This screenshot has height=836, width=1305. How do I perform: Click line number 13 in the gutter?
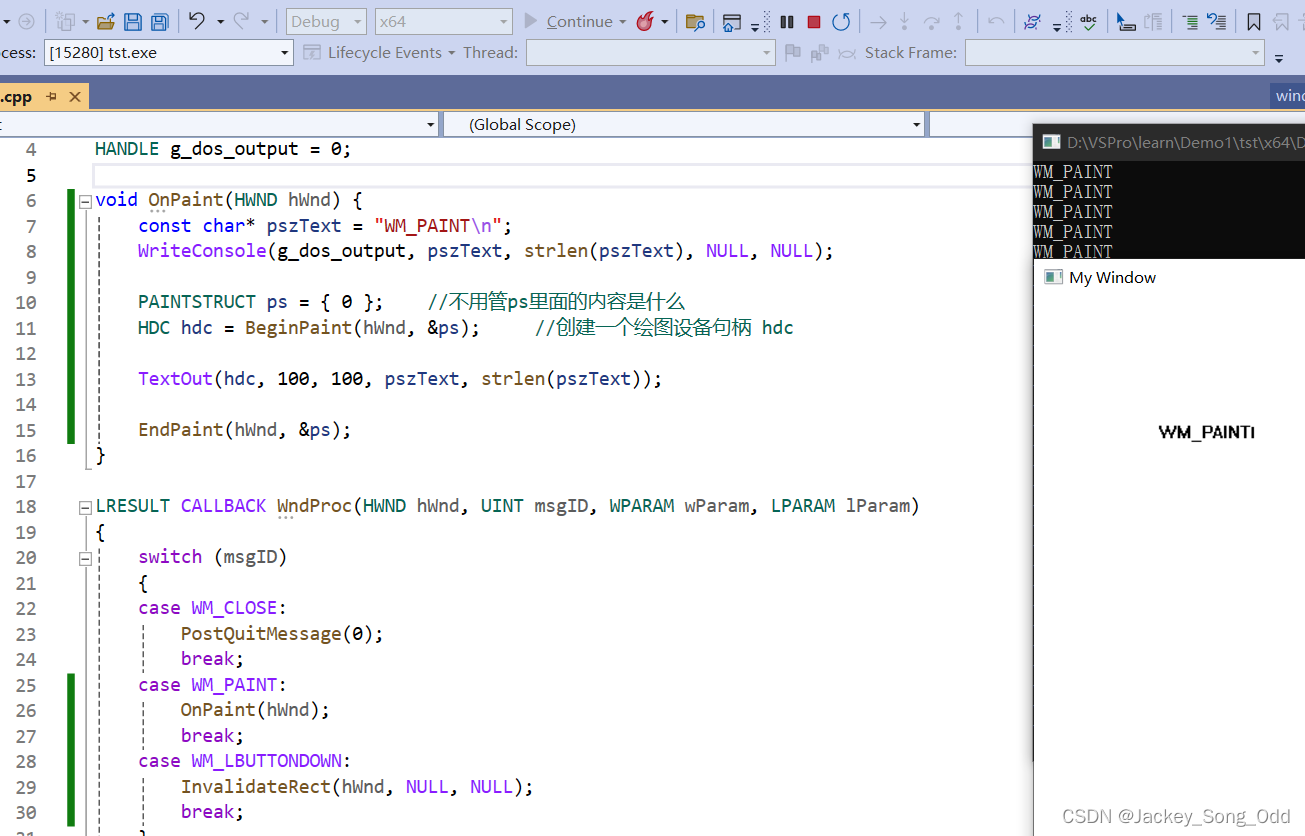(x=26, y=379)
